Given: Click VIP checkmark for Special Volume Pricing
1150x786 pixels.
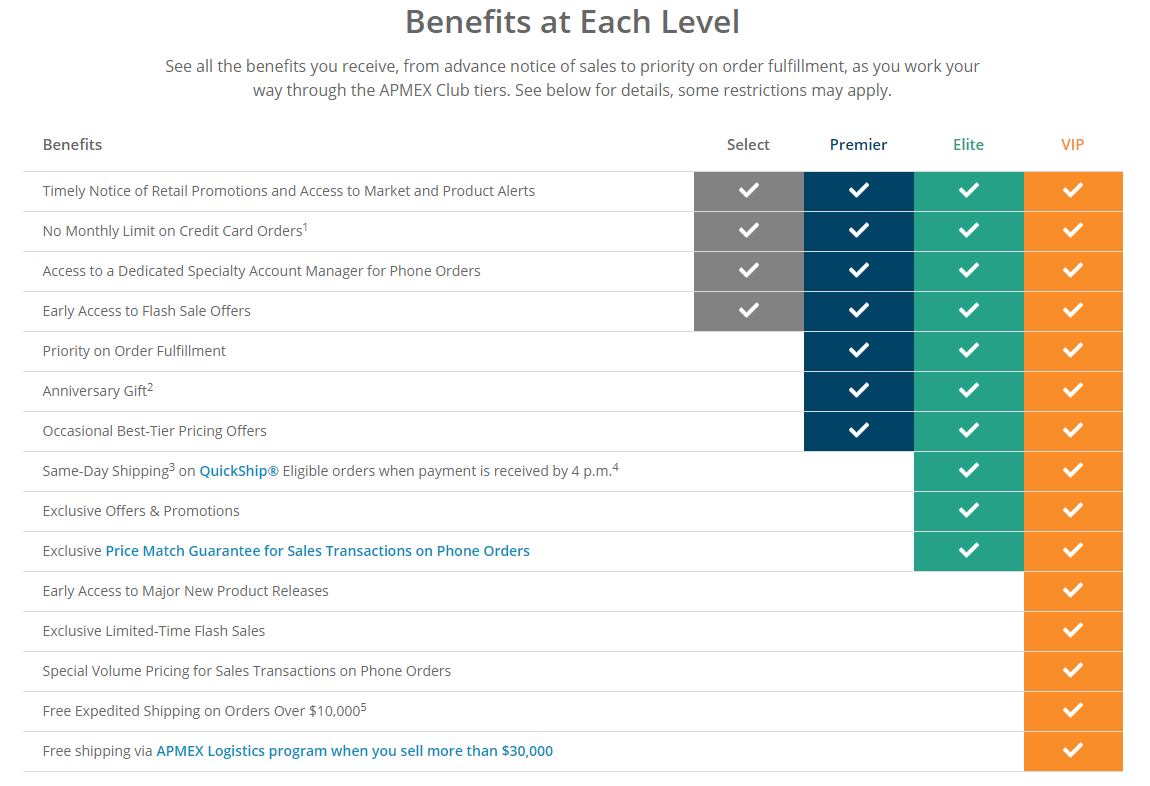Looking at the screenshot, I should pyautogui.click(x=1073, y=670).
